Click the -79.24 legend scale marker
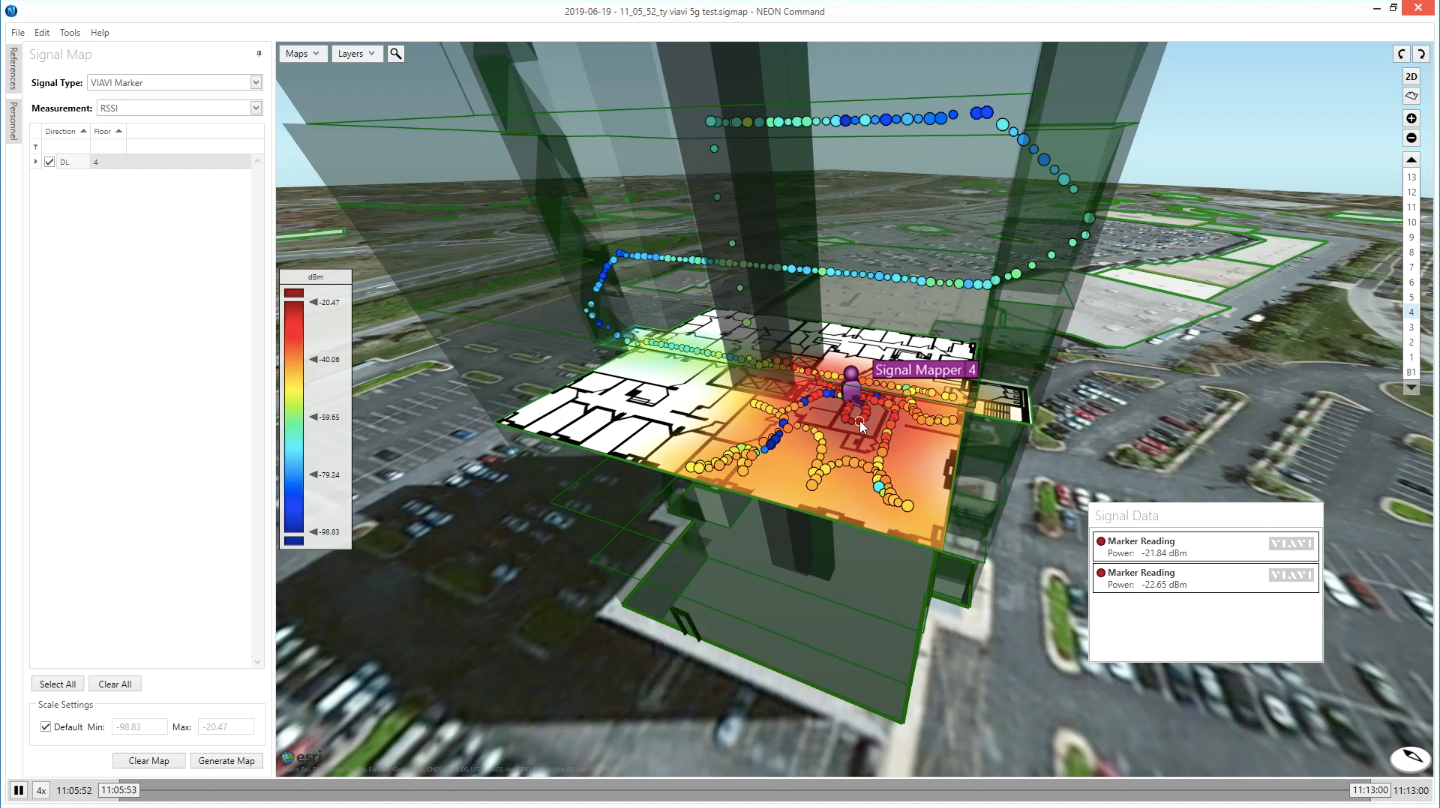The height and width of the screenshot is (808, 1440). (324, 474)
